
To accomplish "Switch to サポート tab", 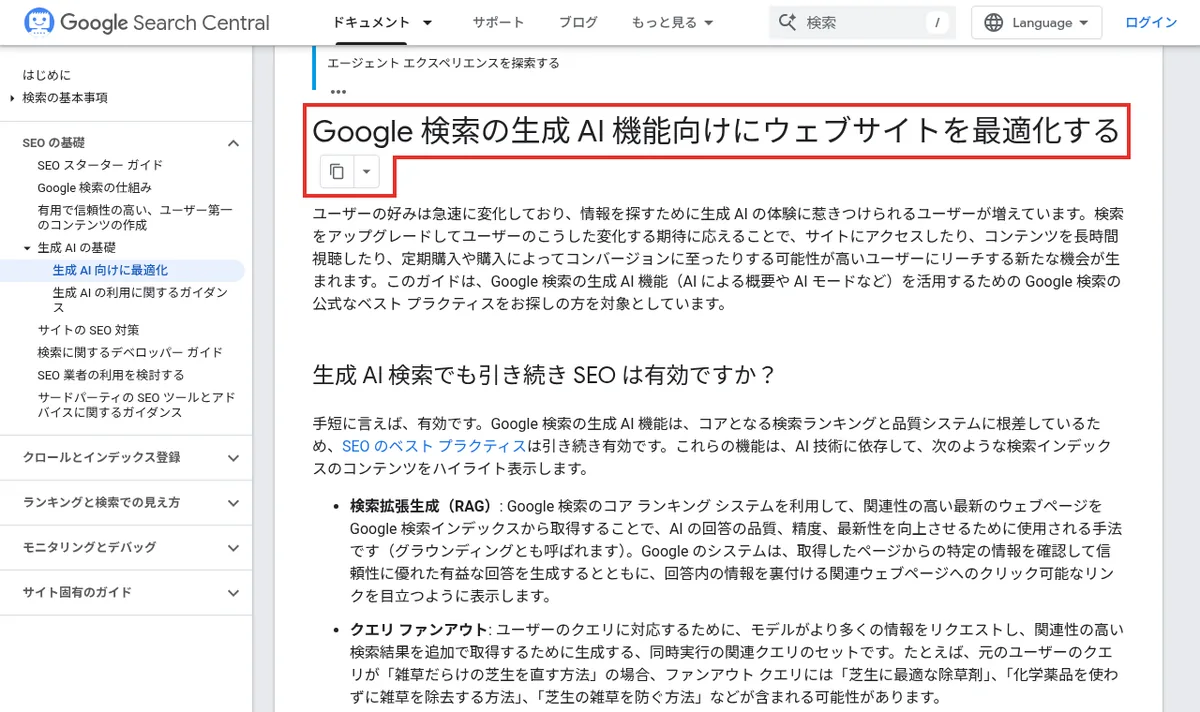I will tap(497, 22).
